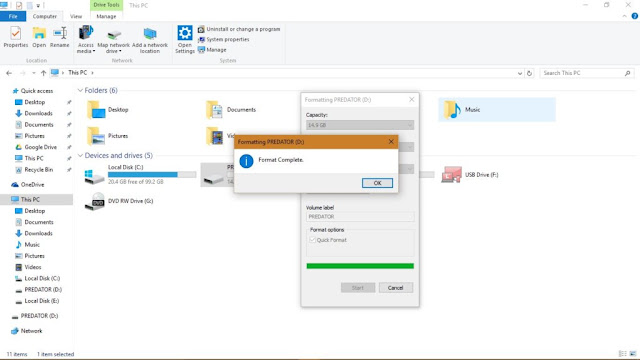Open the Documents folder icon
Screen dimensions: 640x360
pos(214,110)
